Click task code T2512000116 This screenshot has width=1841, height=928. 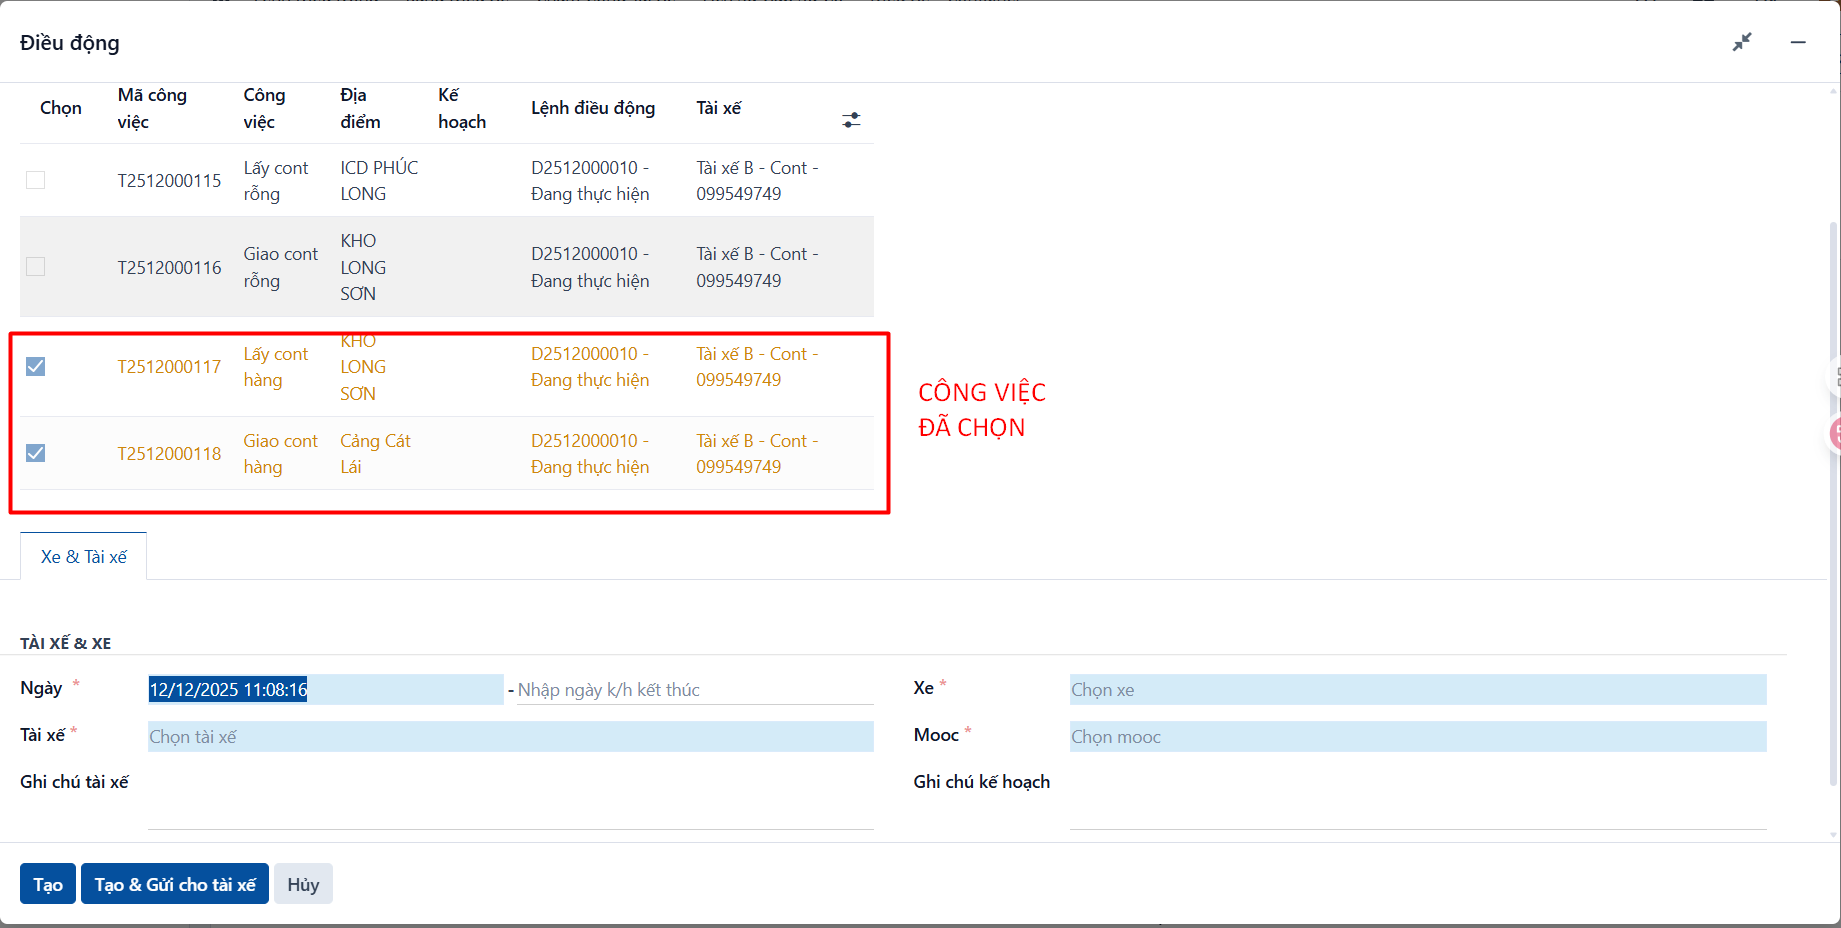169,268
